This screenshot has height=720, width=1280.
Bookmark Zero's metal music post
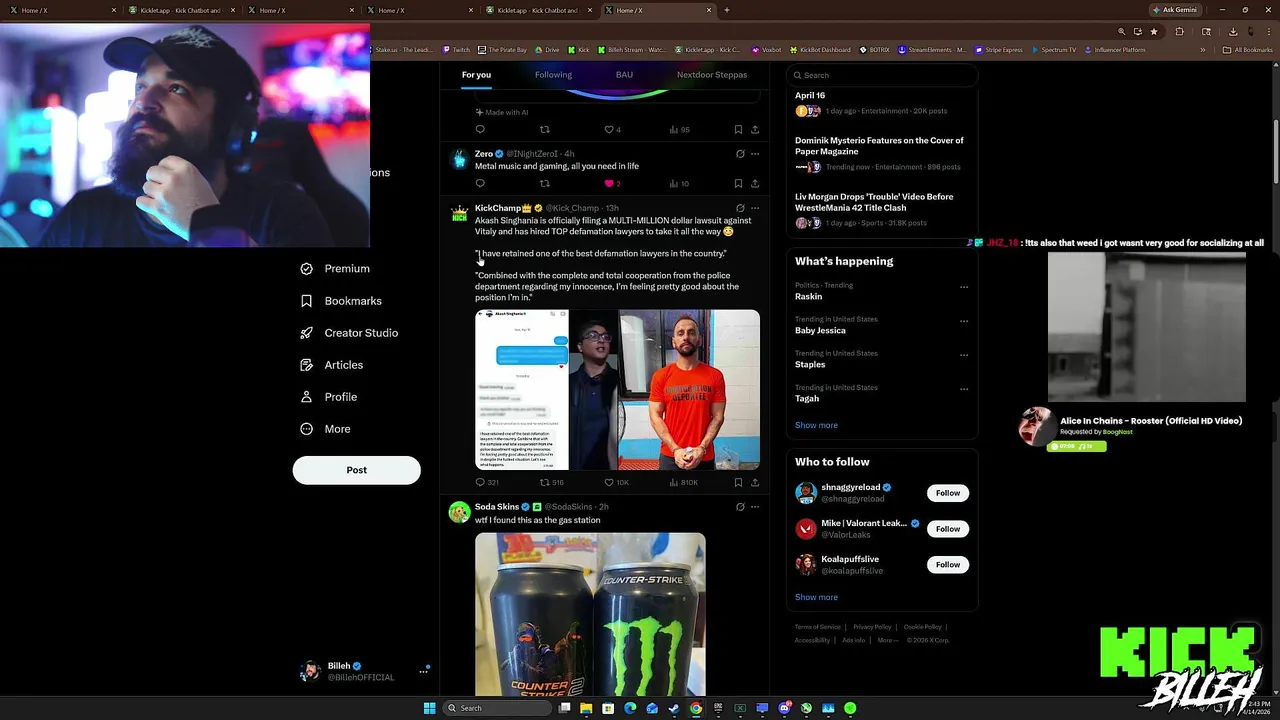738,184
